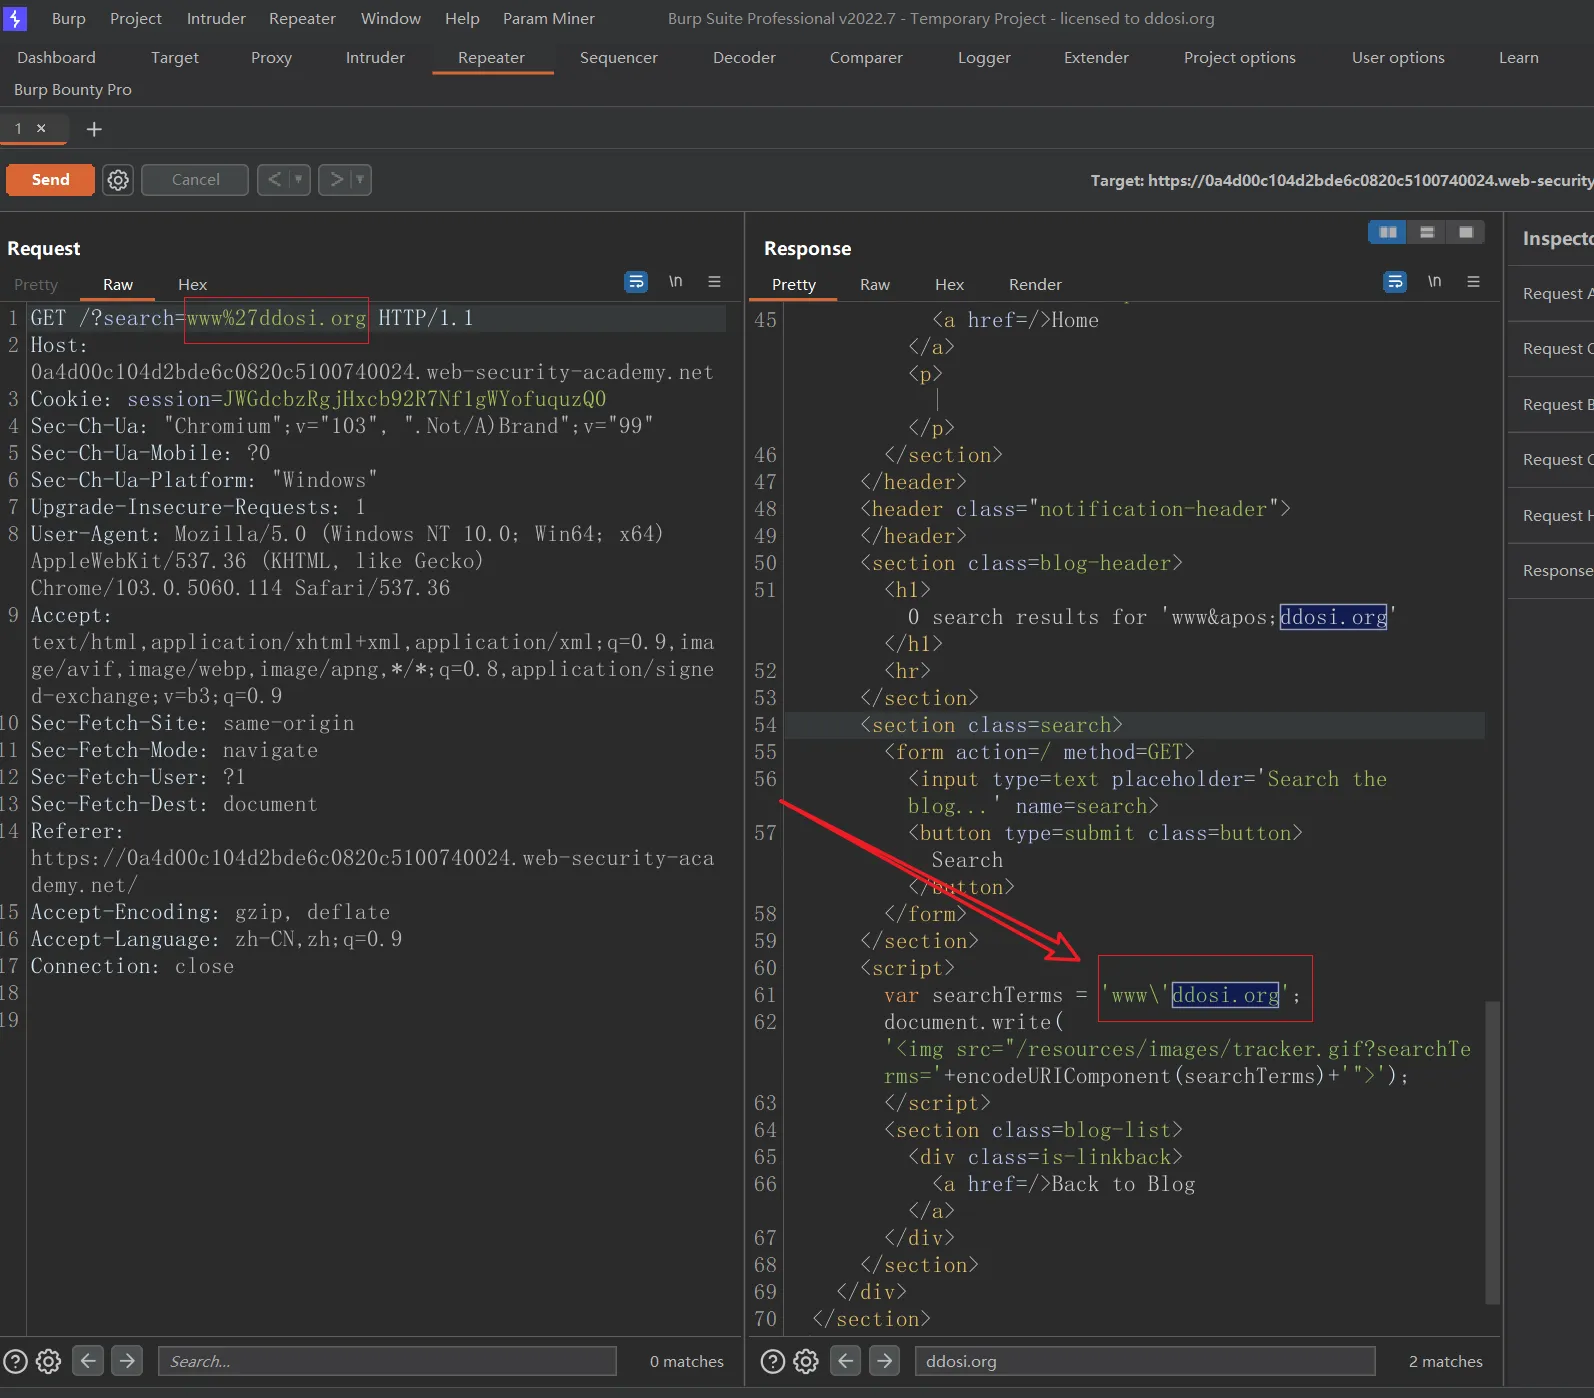Screen dimensions: 1594x1398
Task: Click the response pane vertical scrollbar
Action: [x=1492, y=1151]
